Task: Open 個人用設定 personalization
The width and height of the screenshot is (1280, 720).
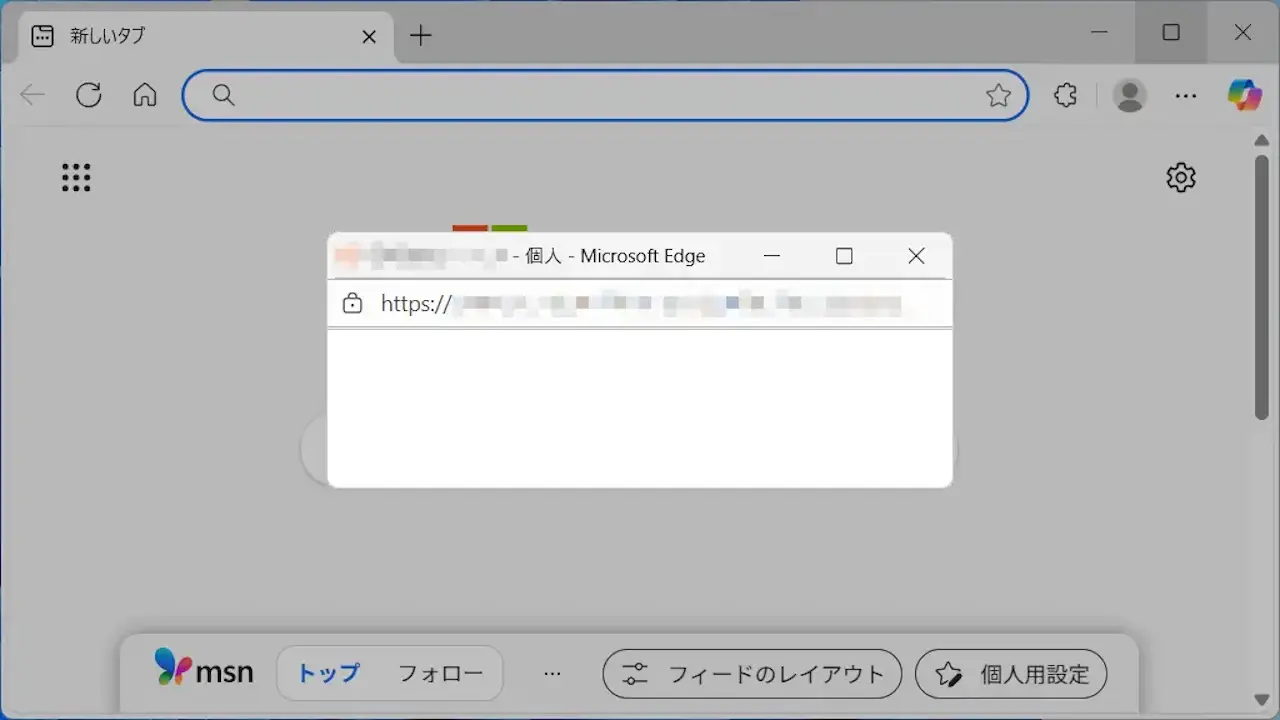Action: 1010,674
